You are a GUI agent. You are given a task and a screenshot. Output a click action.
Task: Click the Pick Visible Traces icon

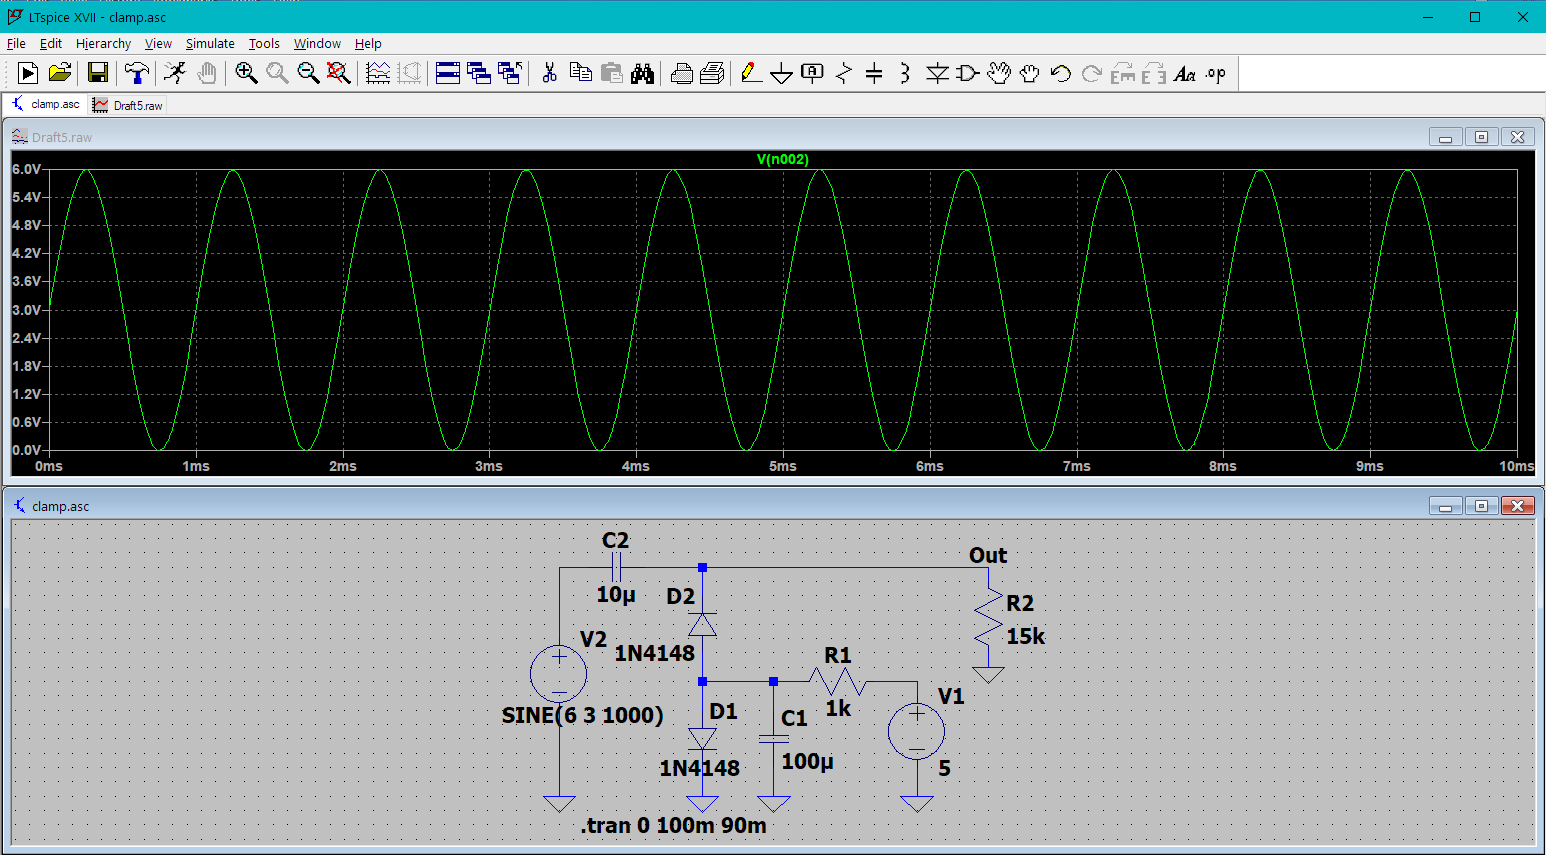point(378,73)
